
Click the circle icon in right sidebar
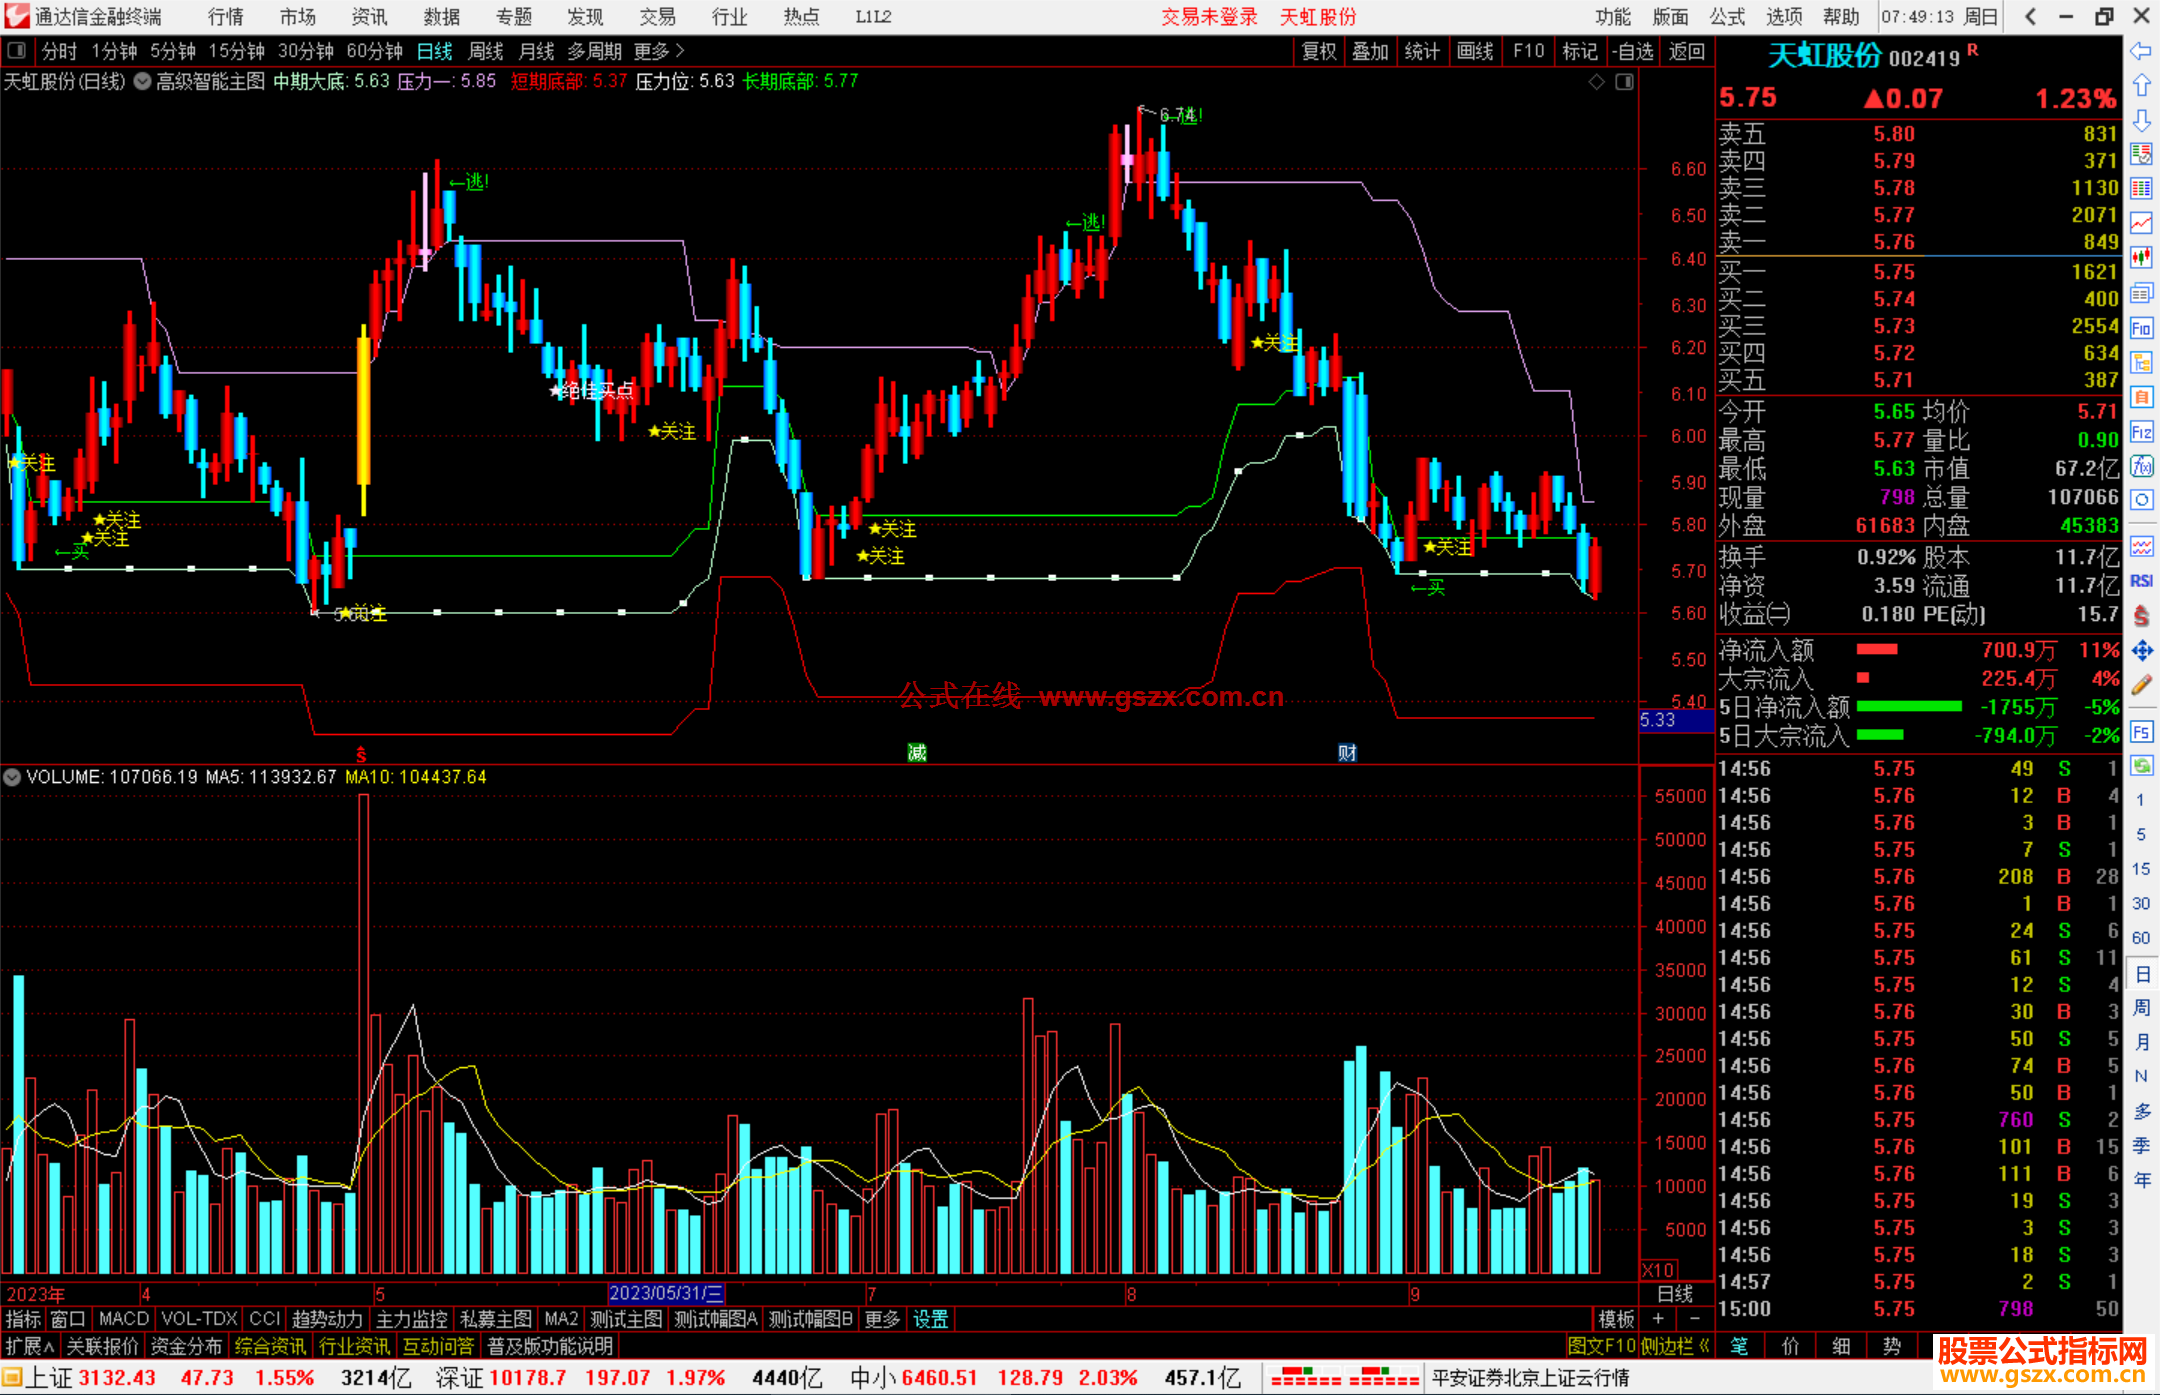[x=2141, y=500]
